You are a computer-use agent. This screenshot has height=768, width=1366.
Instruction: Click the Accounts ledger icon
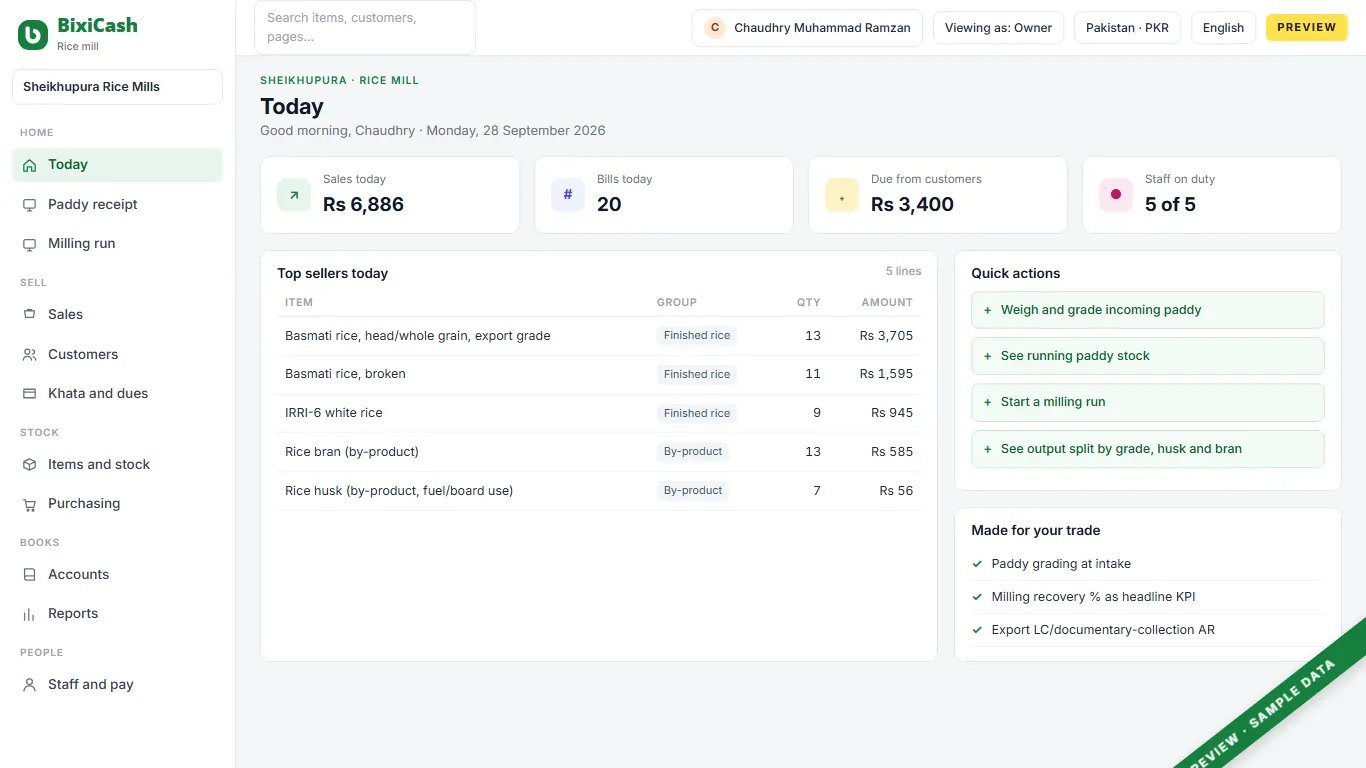tap(29, 575)
